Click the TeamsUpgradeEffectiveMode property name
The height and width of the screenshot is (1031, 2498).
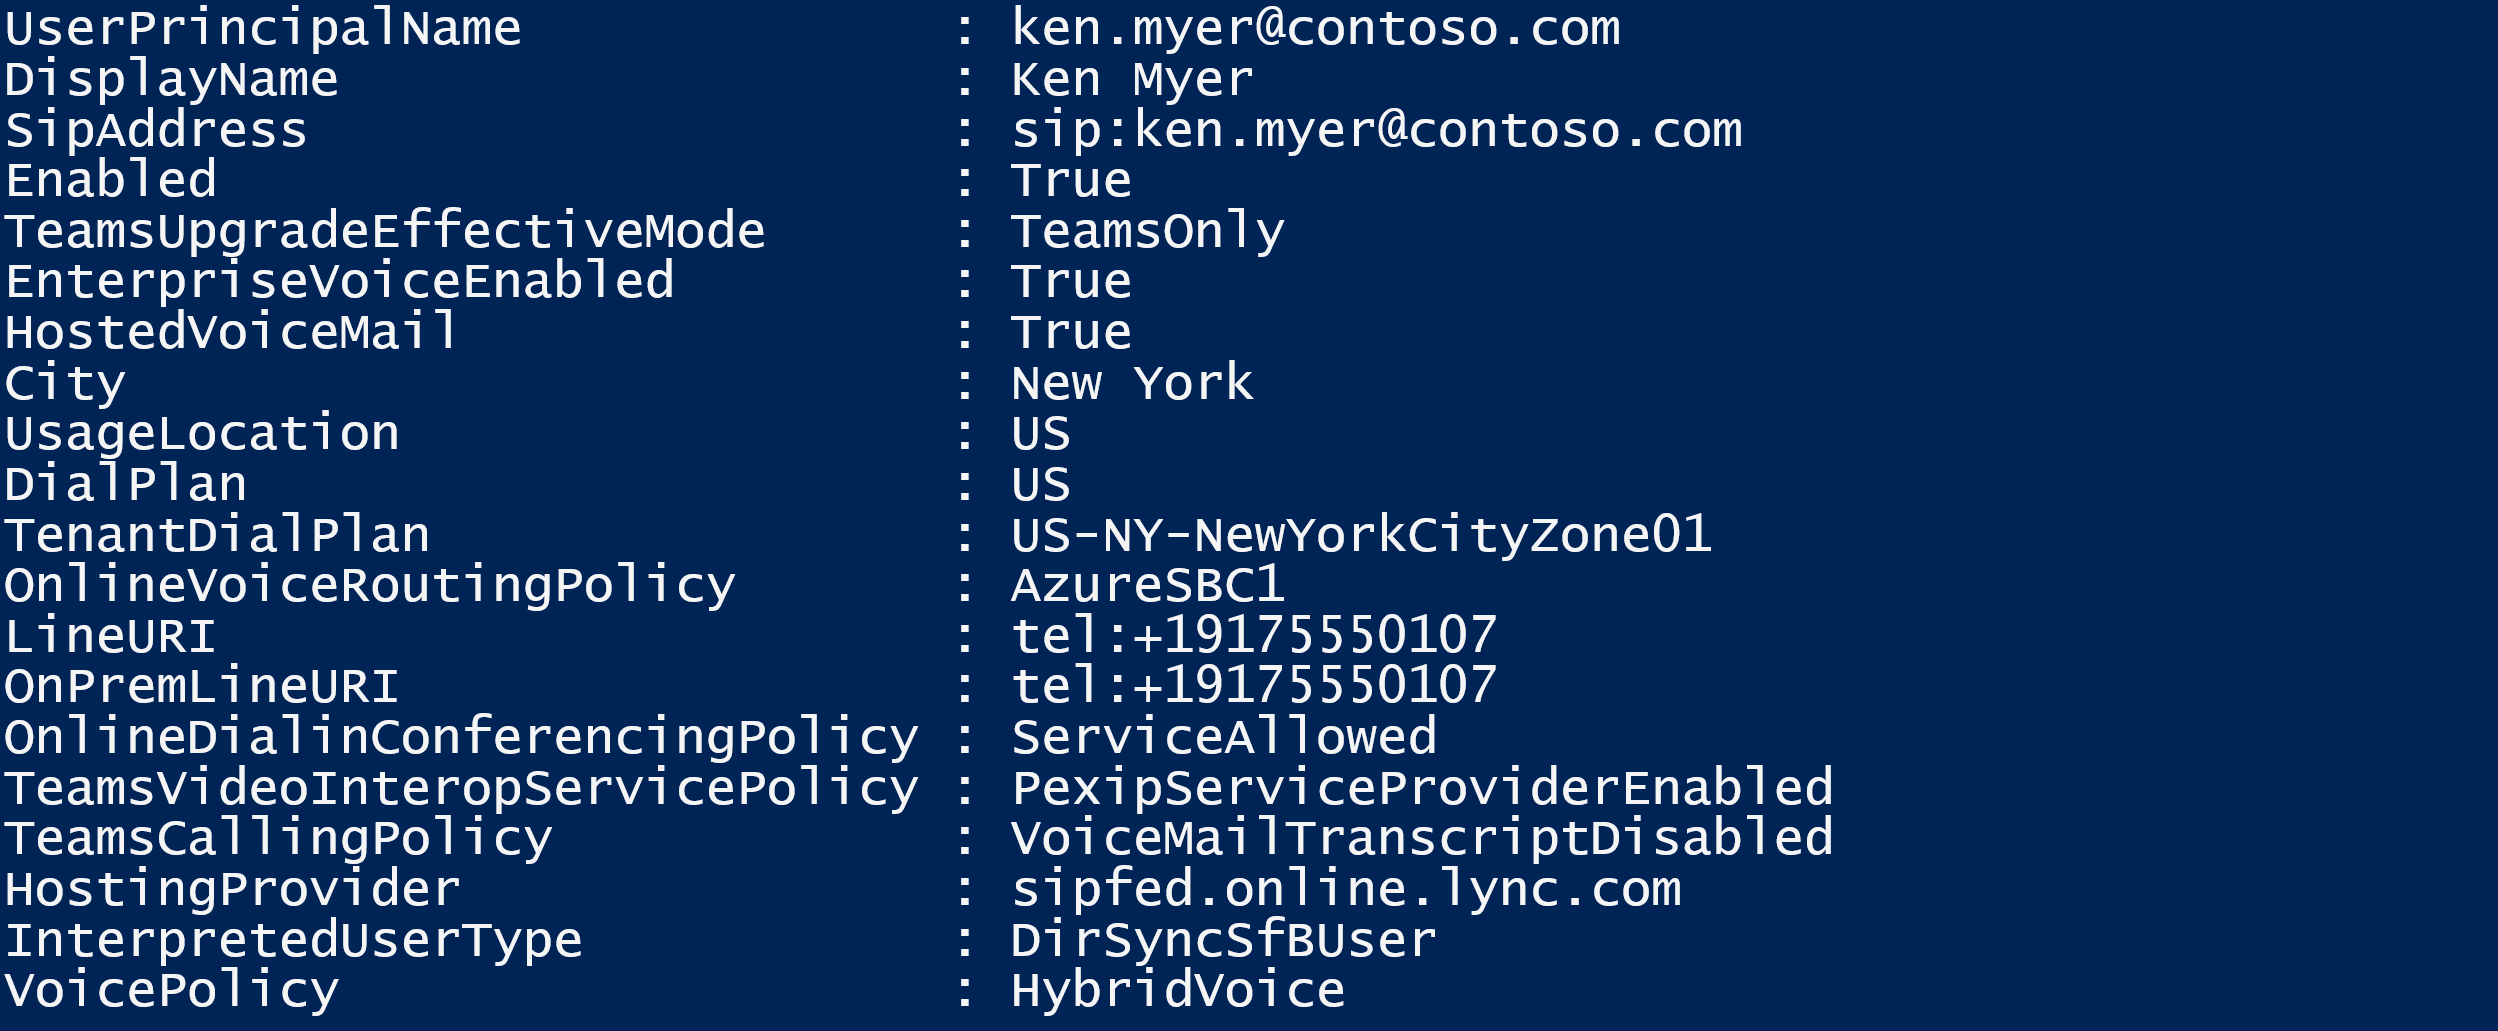(385, 231)
